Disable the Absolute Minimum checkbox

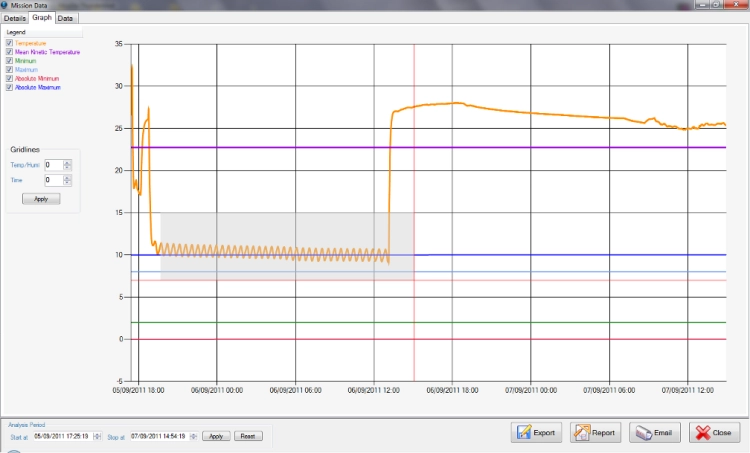[10, 78]
